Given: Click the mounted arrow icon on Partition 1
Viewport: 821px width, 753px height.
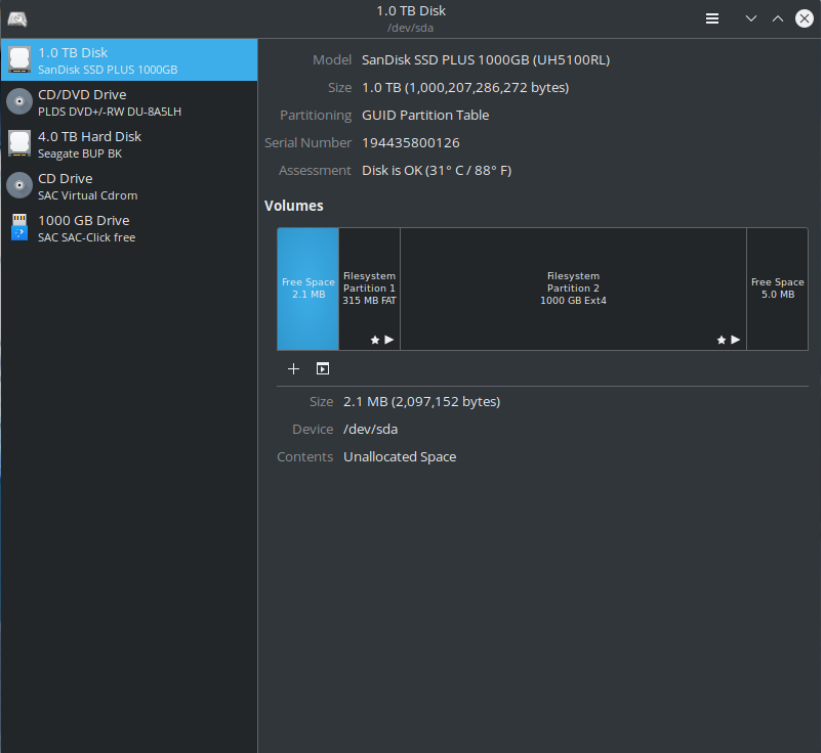Looking at the screenshot, I should click(x=389, y=339).
